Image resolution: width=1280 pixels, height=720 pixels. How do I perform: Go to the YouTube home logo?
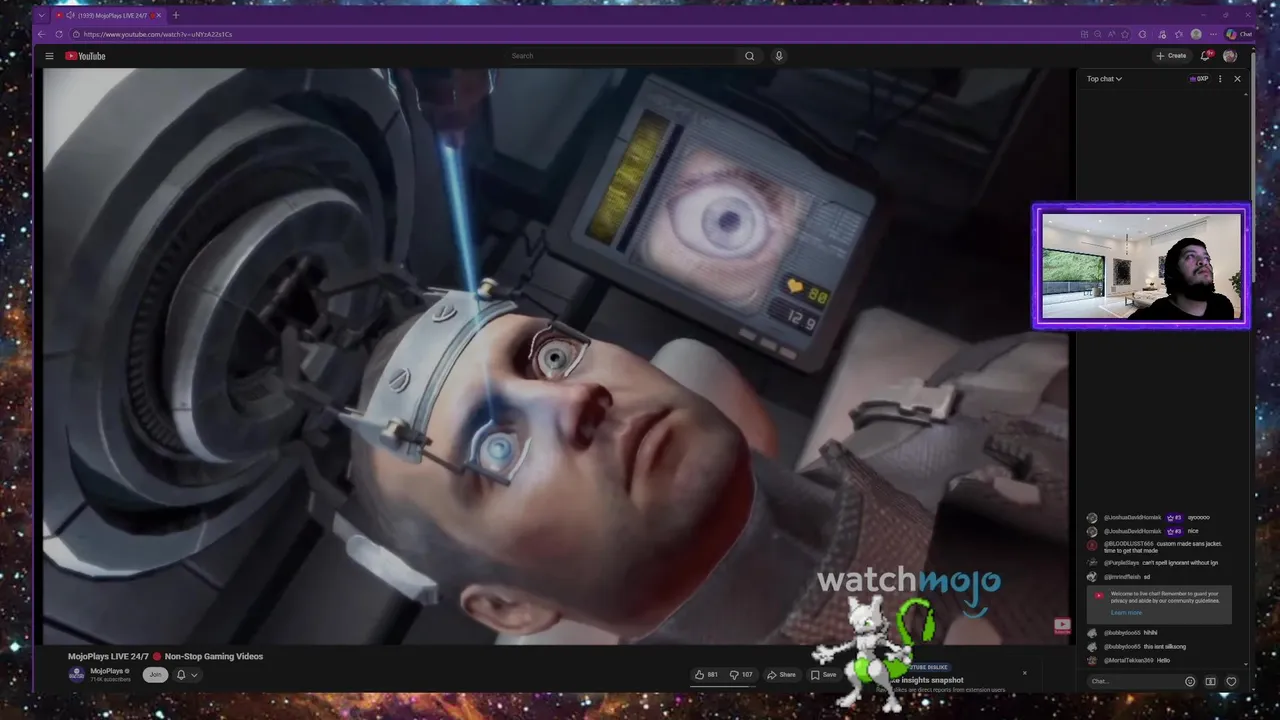86,56
